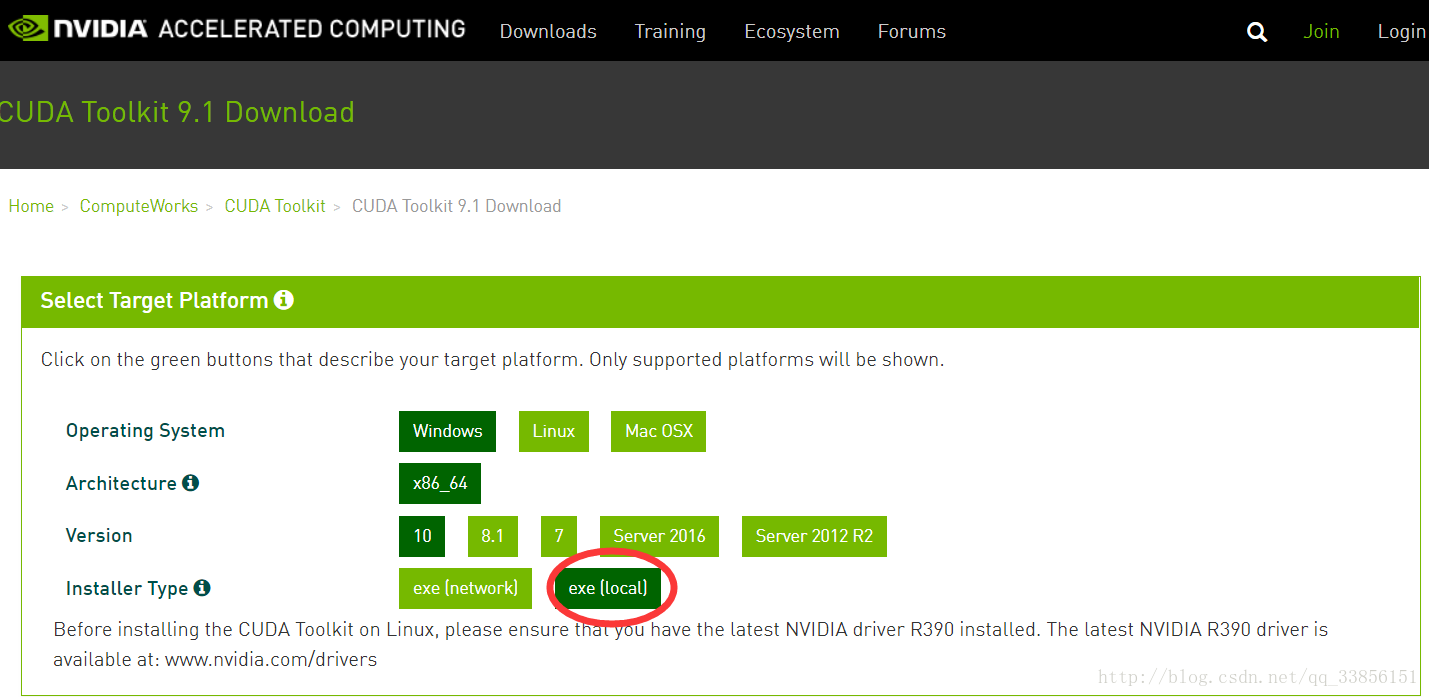Click the info icon next to Architecture
Viewport: 1429px width, 697px height.
click(x=190, y=483)
